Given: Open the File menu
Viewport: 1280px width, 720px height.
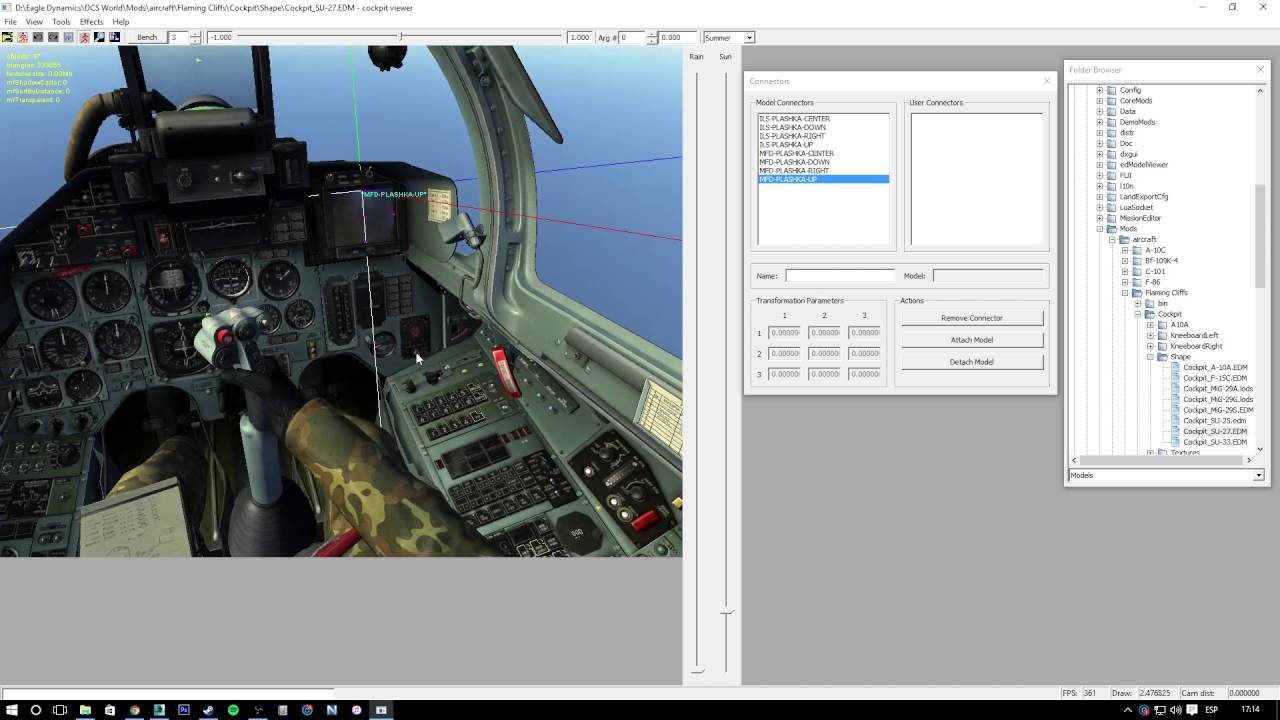Looking at the screenshot, I should tap(10, 21).
